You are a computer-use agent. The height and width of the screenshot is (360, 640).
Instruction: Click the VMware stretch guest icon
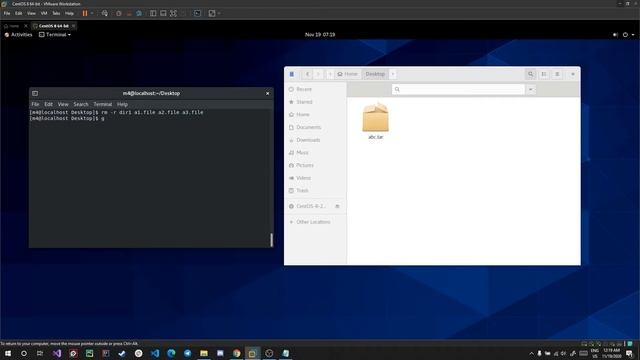tap(212, 13)
